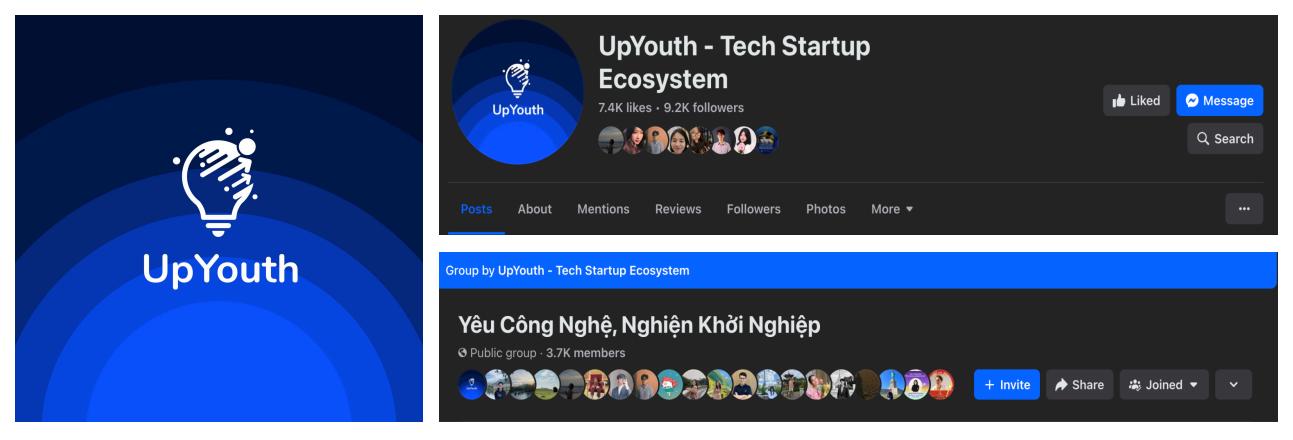1293x440 pixels.
Task: Click the Invite button in the group
Action: (x=1007, y=385)
